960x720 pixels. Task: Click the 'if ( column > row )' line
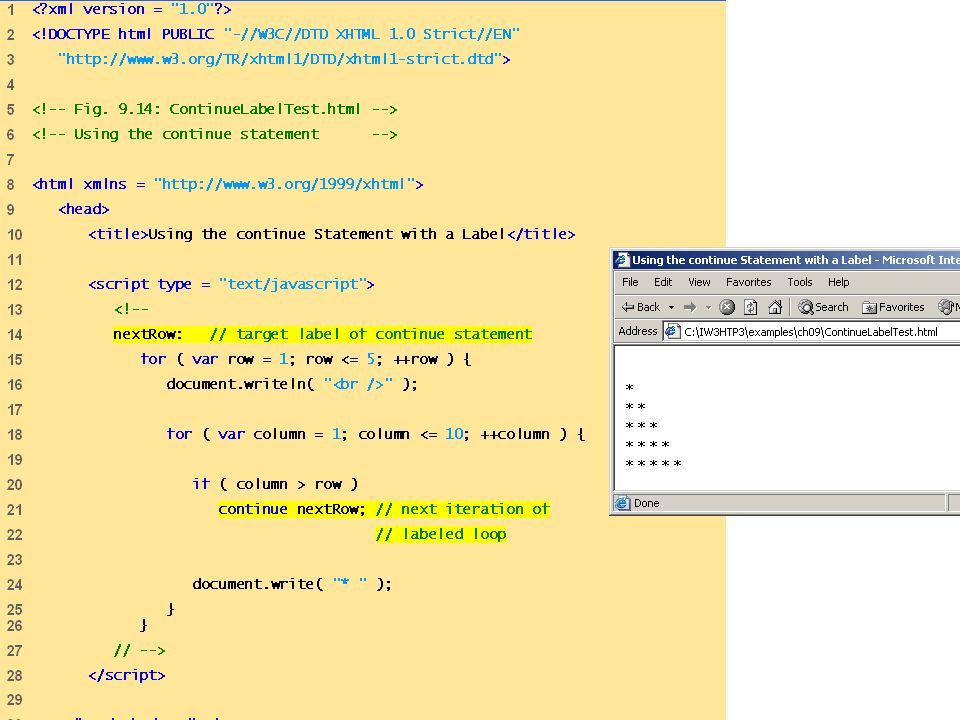click(x=276, y=484)
